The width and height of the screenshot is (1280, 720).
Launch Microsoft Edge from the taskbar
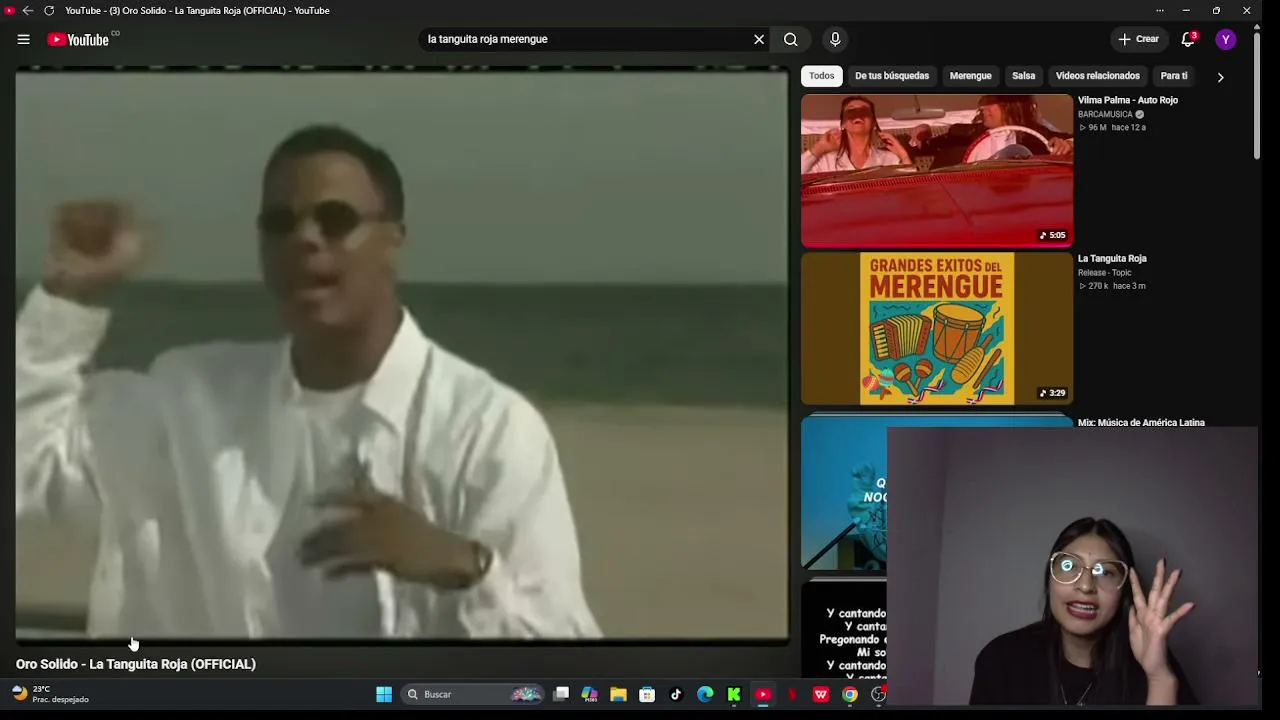[x=705, y=694]
